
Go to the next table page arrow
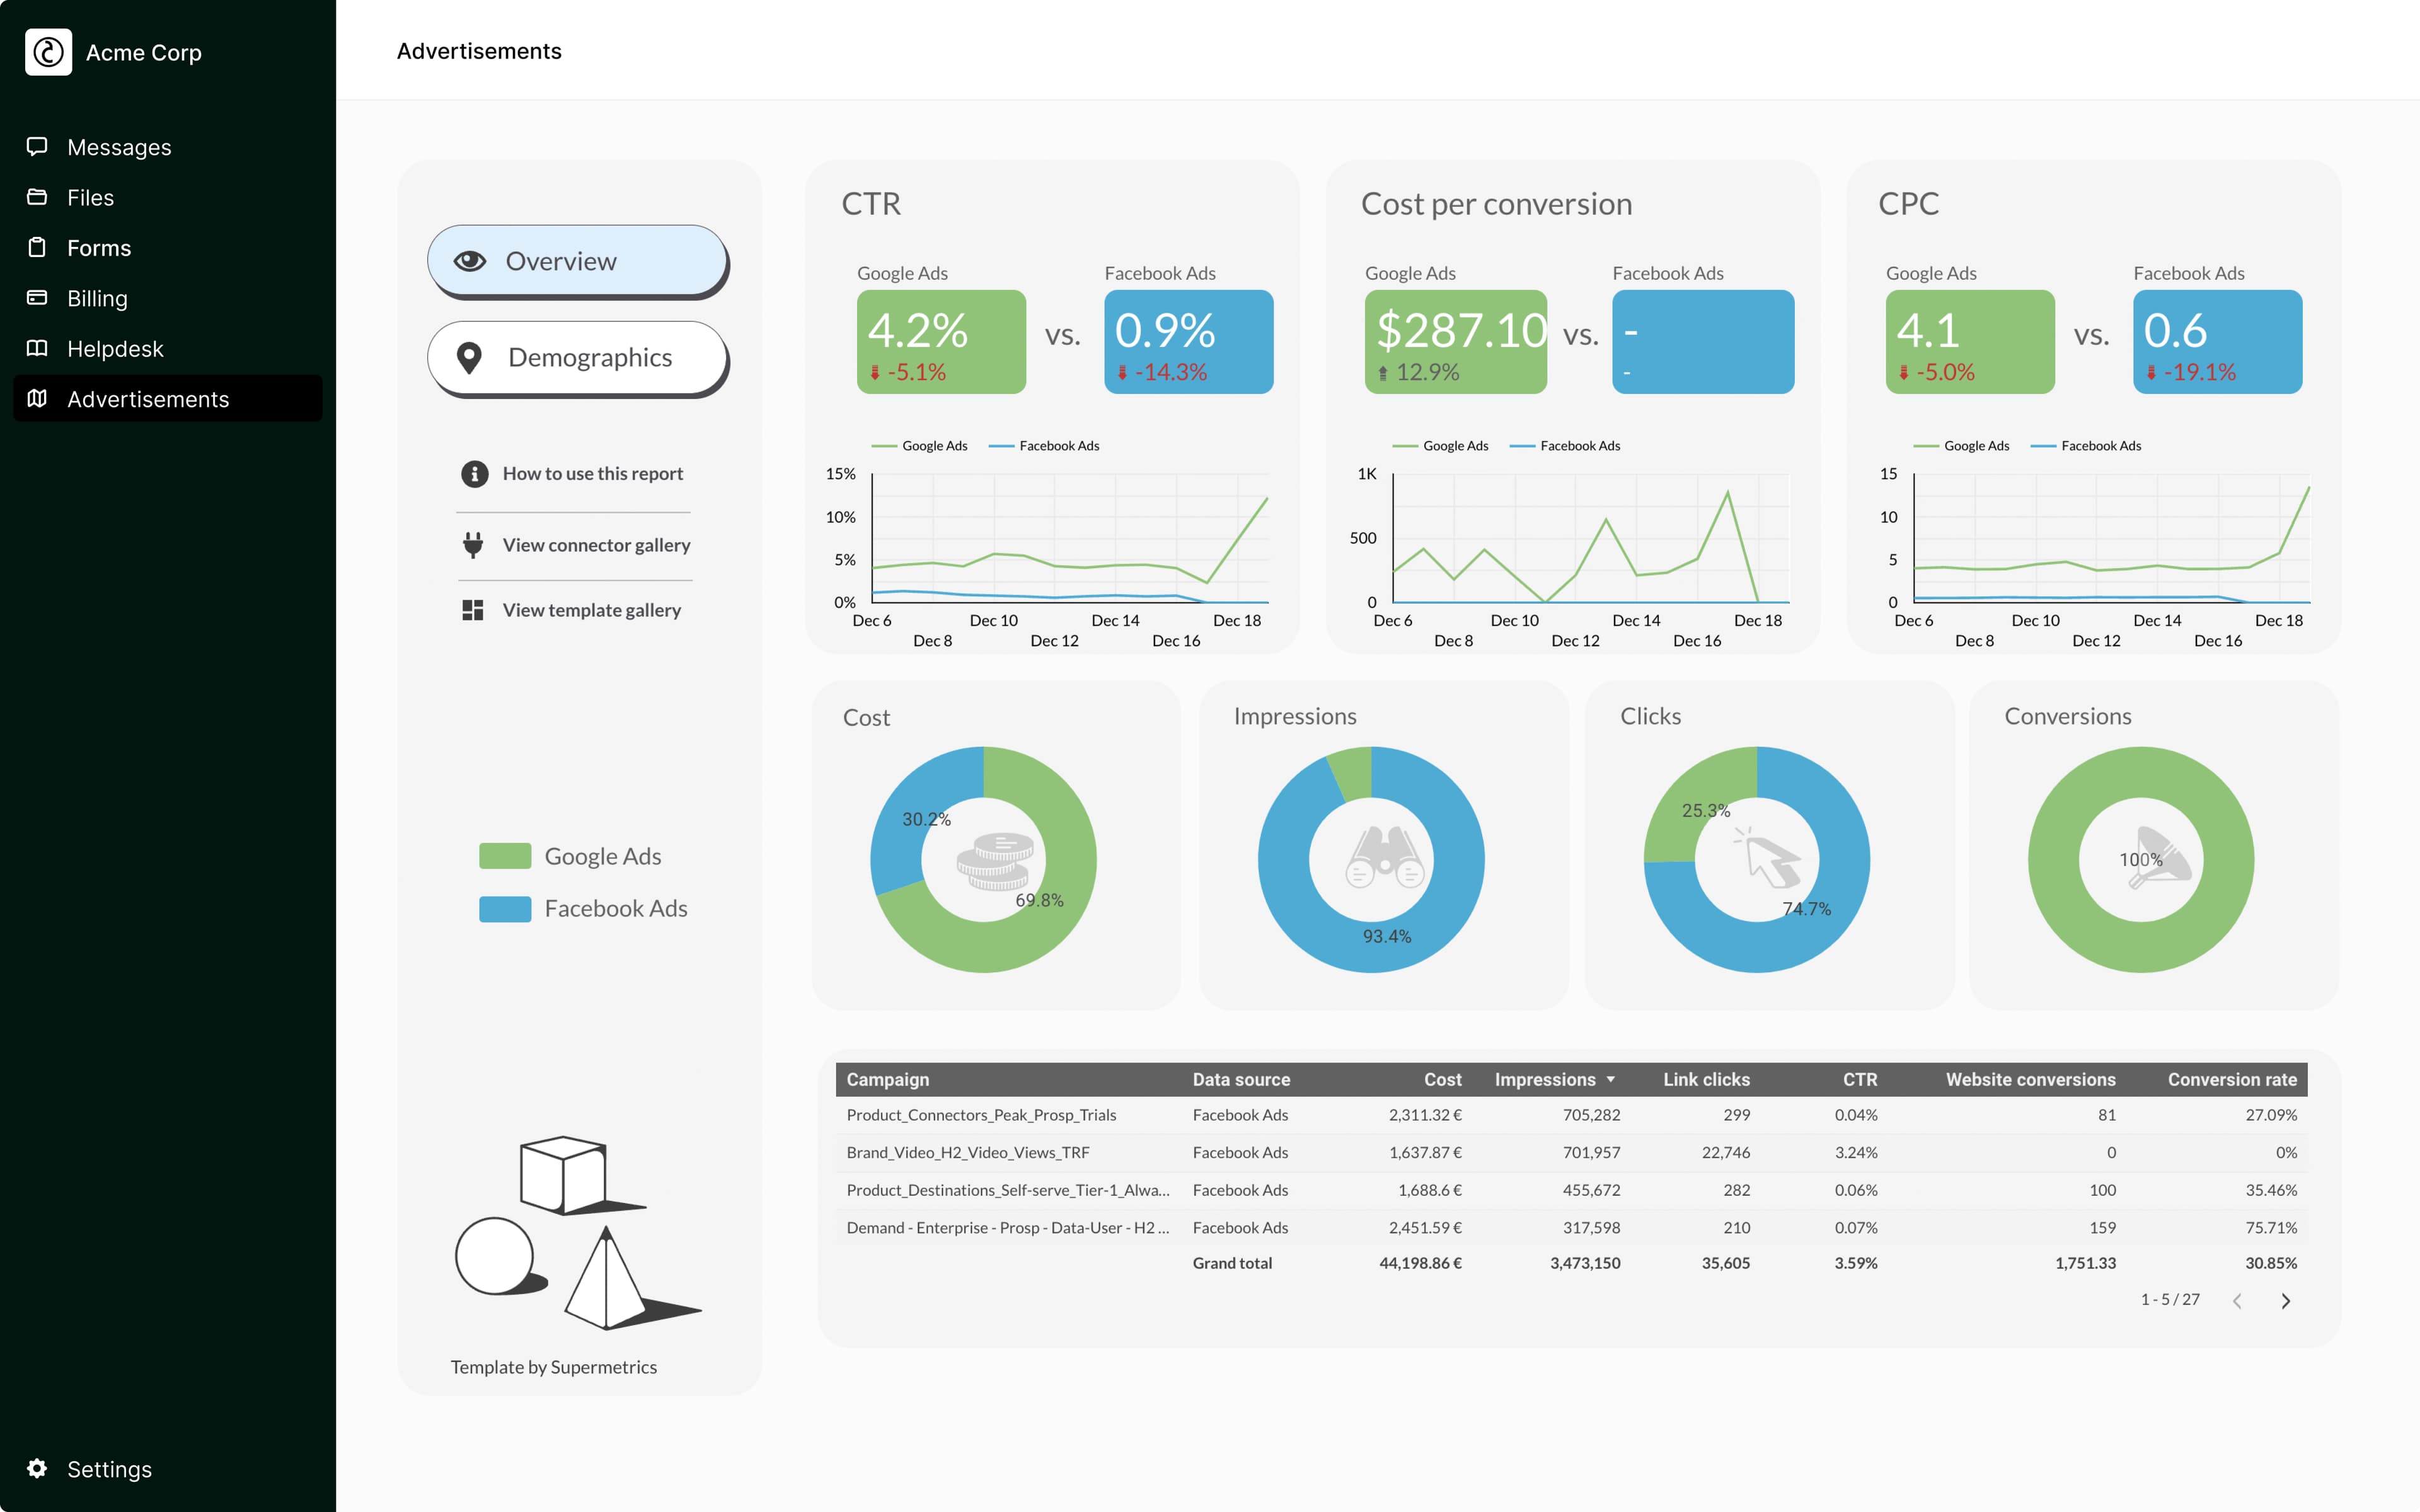(2285, 1301)
